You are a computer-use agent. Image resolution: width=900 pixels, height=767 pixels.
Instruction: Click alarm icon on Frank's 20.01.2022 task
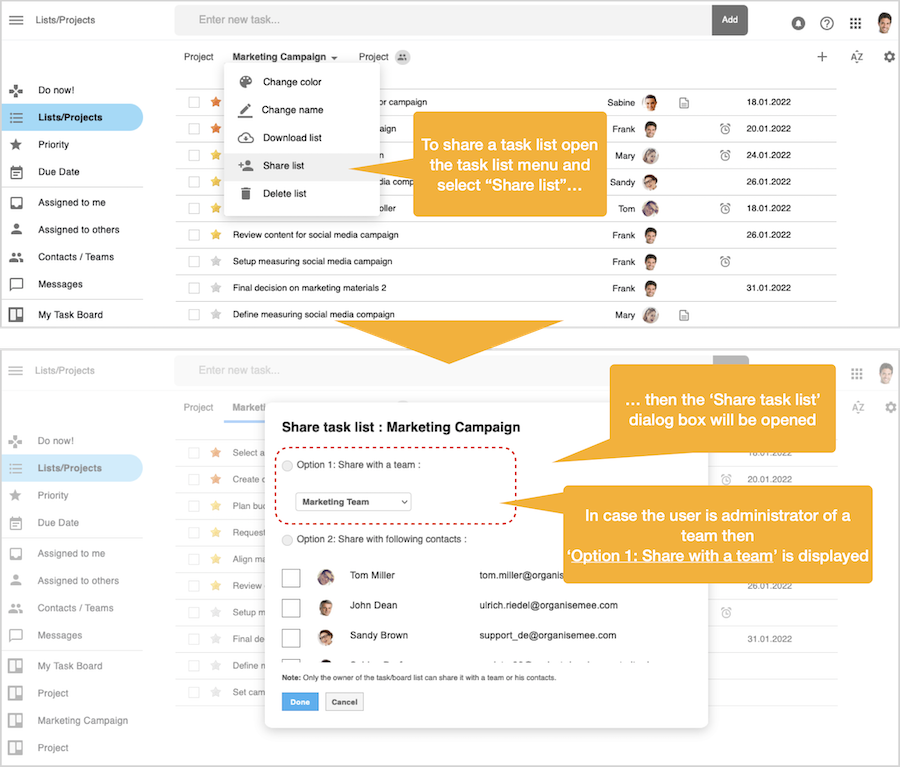tap(725, 129)
